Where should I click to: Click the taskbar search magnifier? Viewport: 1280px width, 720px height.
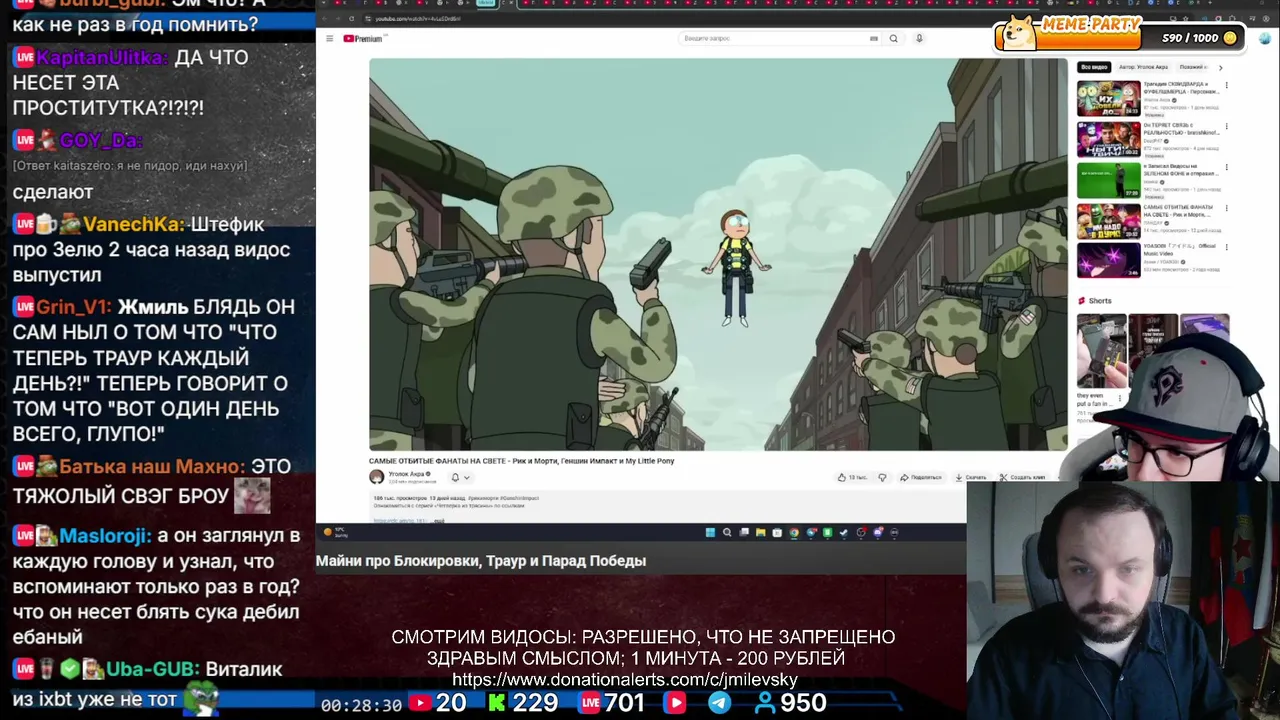click(x=727, y=532)
